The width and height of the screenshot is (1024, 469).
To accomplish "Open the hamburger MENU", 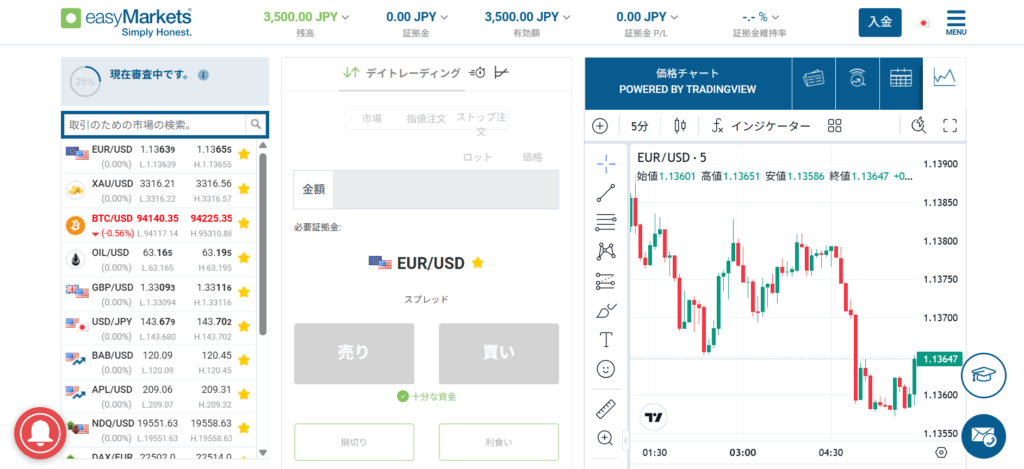I will [x=955, y=22].
